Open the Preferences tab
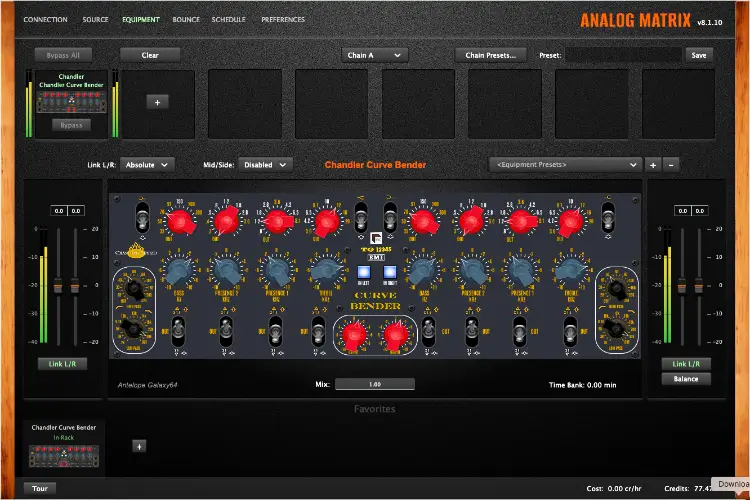Screen dimensions: 750x500 284,19
